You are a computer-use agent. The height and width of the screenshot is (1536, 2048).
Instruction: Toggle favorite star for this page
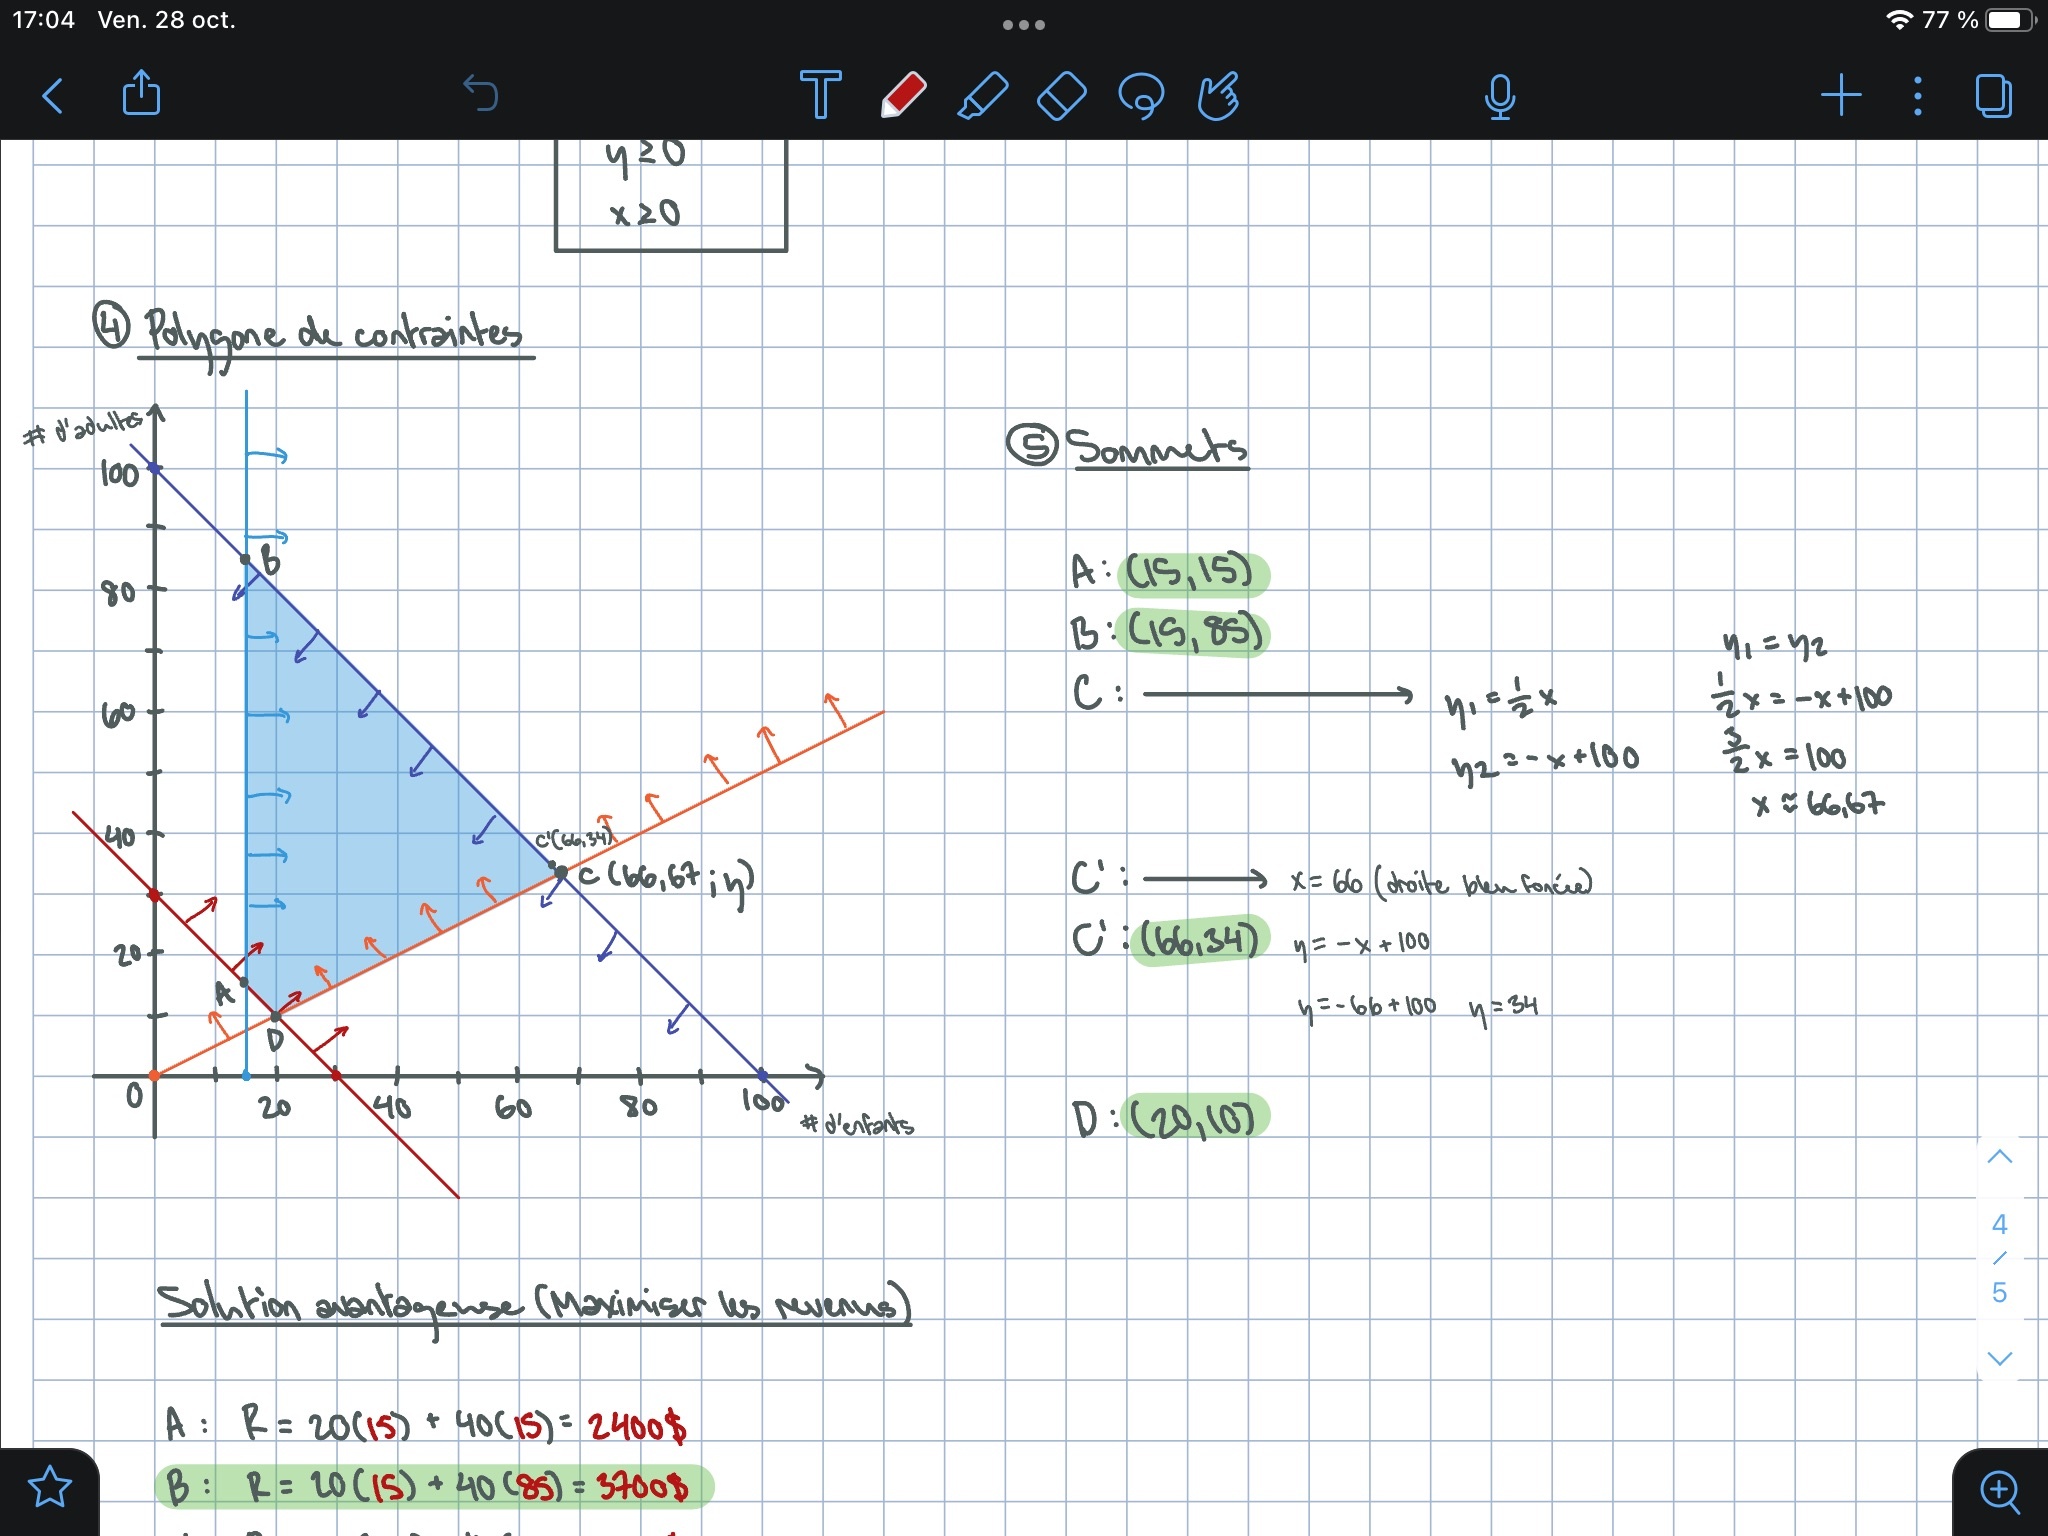(50, 1488)
